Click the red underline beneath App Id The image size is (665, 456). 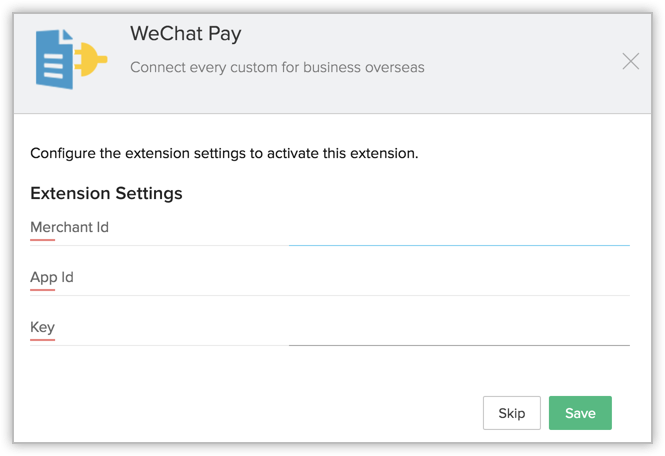42,290
